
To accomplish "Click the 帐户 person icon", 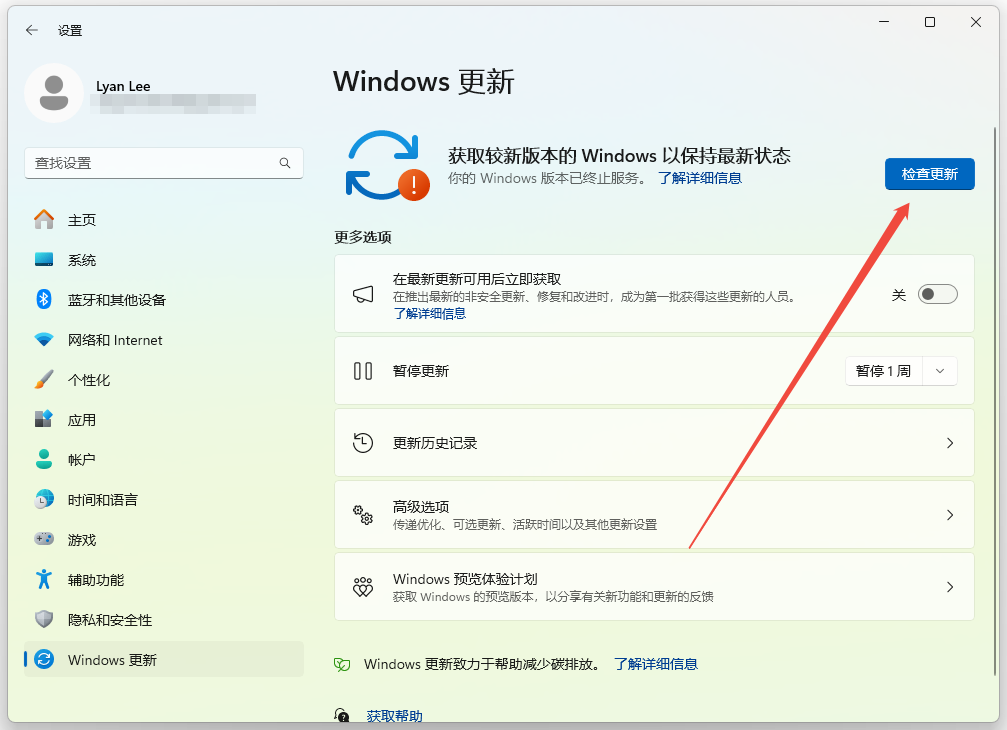I will pyautogui.click(x=44, y=459).
